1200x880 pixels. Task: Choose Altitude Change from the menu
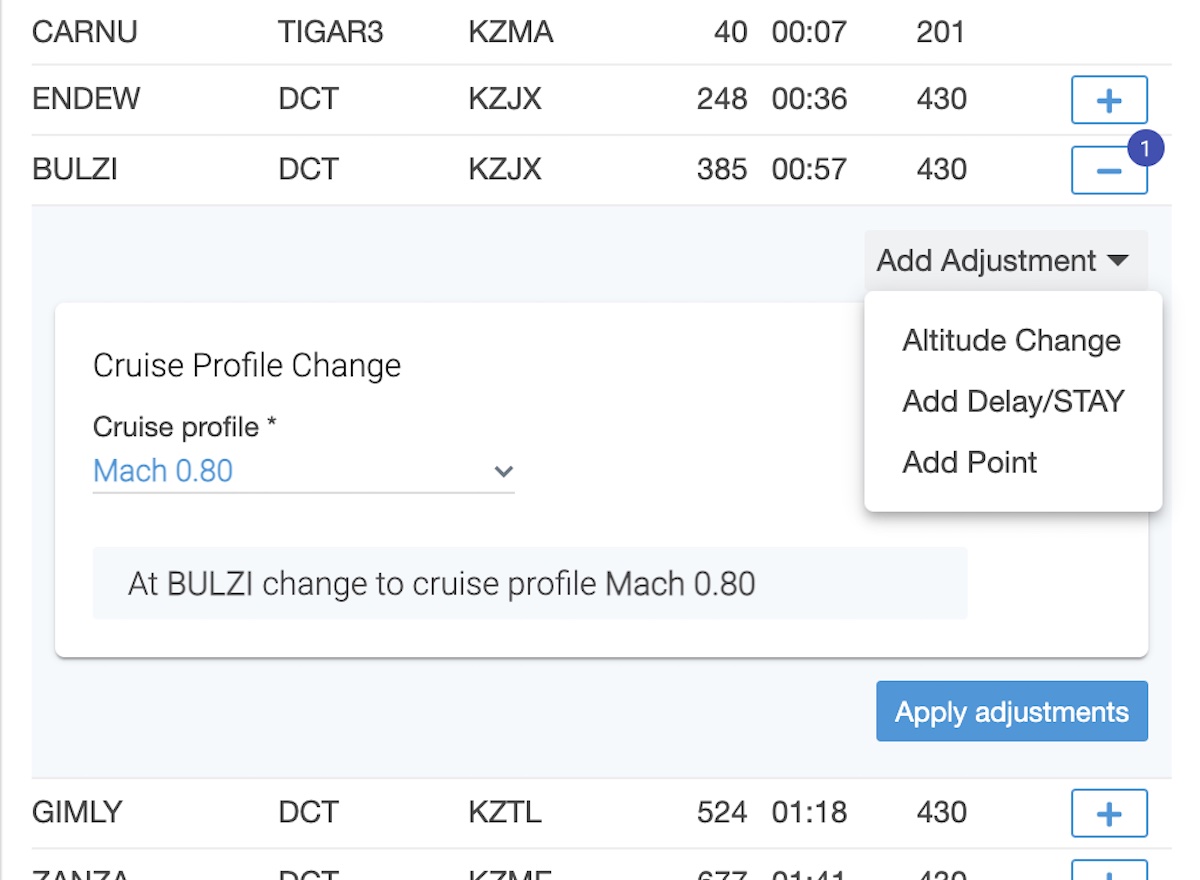click(1012, 341)
